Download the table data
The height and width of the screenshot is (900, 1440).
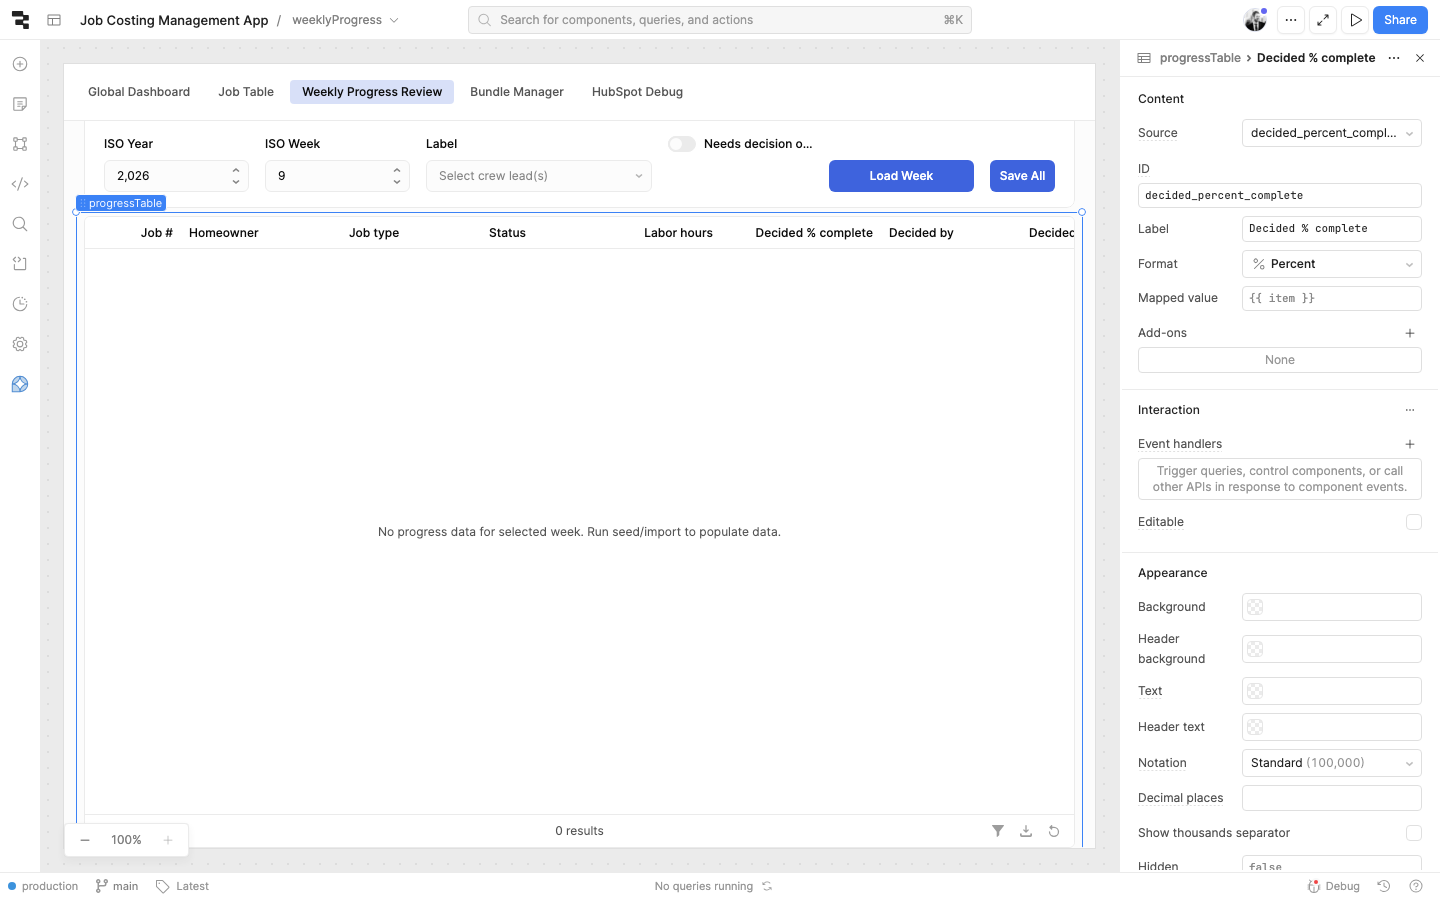point(1025,831)
